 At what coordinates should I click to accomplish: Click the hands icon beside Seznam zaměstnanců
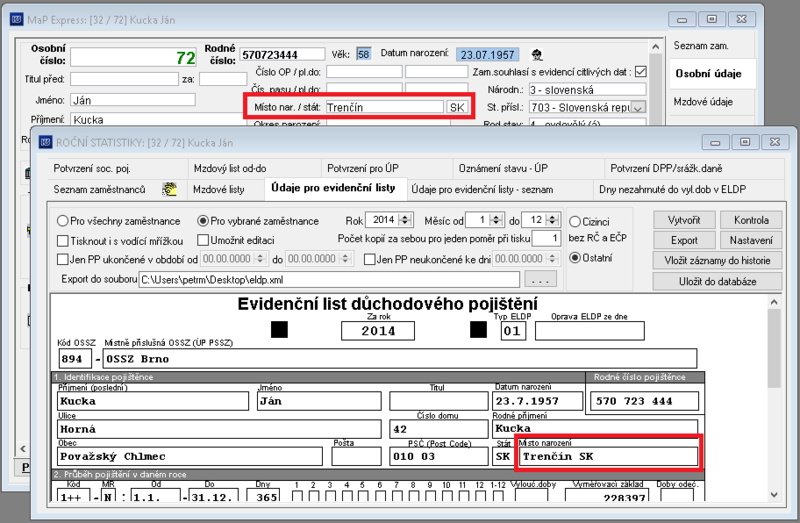tap(169, 189)
